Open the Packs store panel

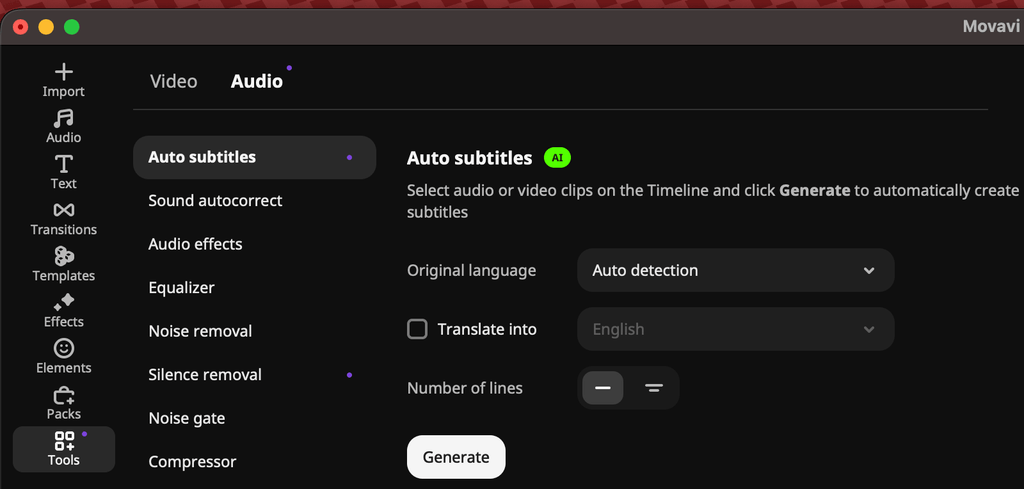tap(63, 403)
